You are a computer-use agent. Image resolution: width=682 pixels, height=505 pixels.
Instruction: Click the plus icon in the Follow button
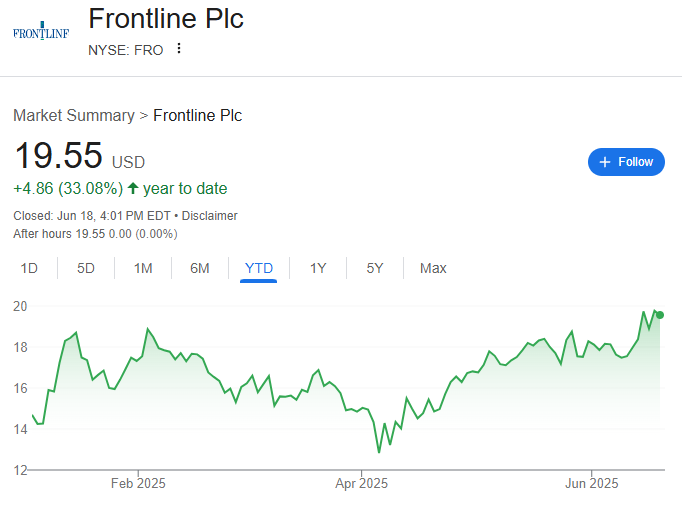[x=605, y=162]
